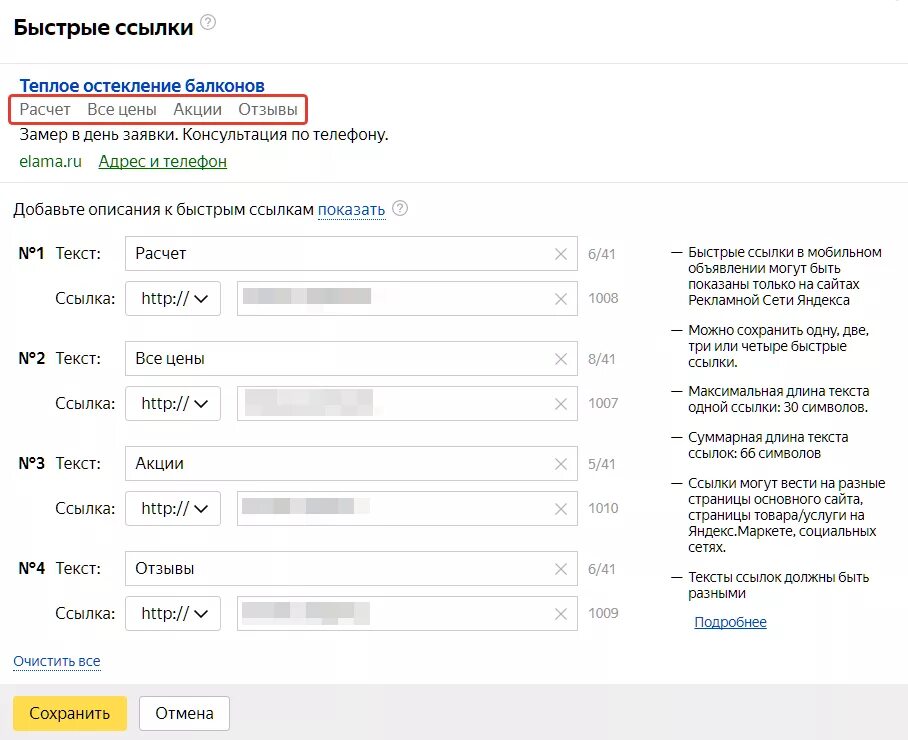Image resolution: width=908 pixels, height=740 pixels.
Task: Open http:// protocol dropdown for link №1
Action: pos(173,298)
